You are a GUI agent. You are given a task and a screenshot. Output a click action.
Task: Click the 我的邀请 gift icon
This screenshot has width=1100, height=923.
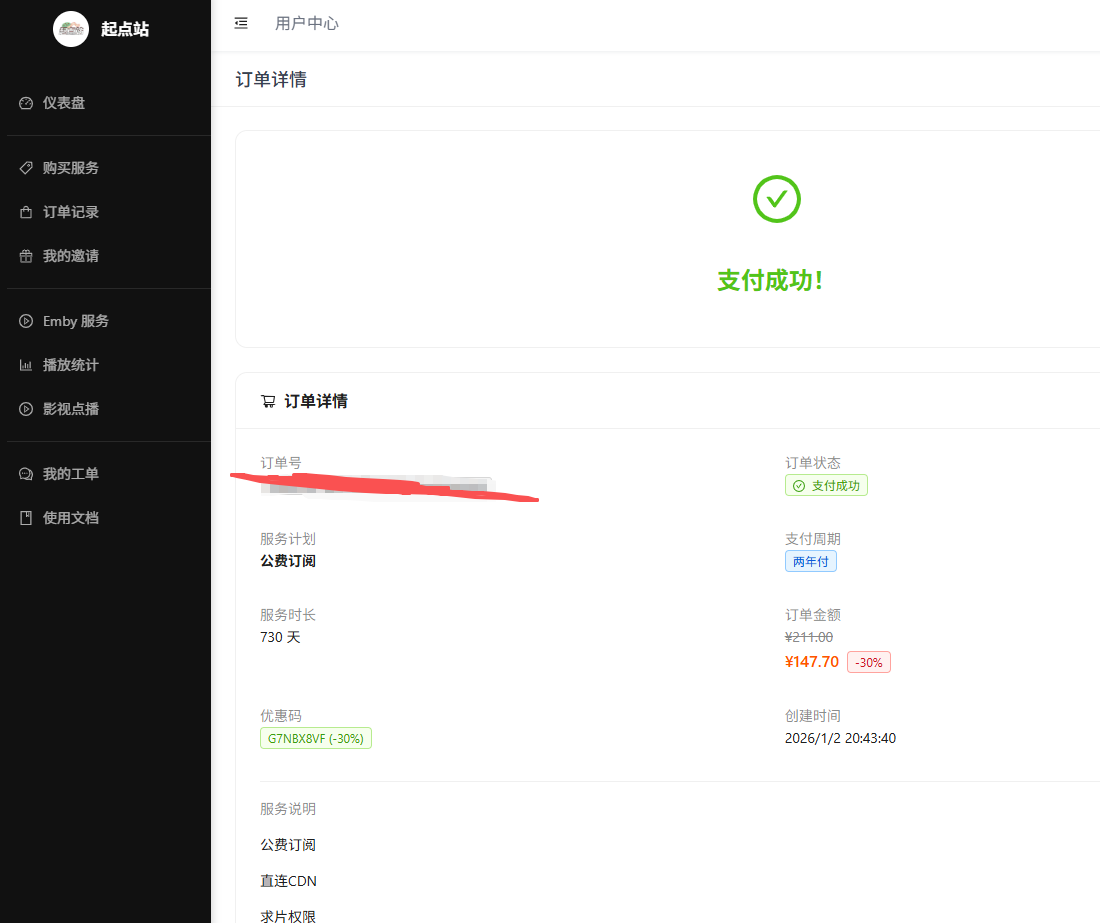26,256
